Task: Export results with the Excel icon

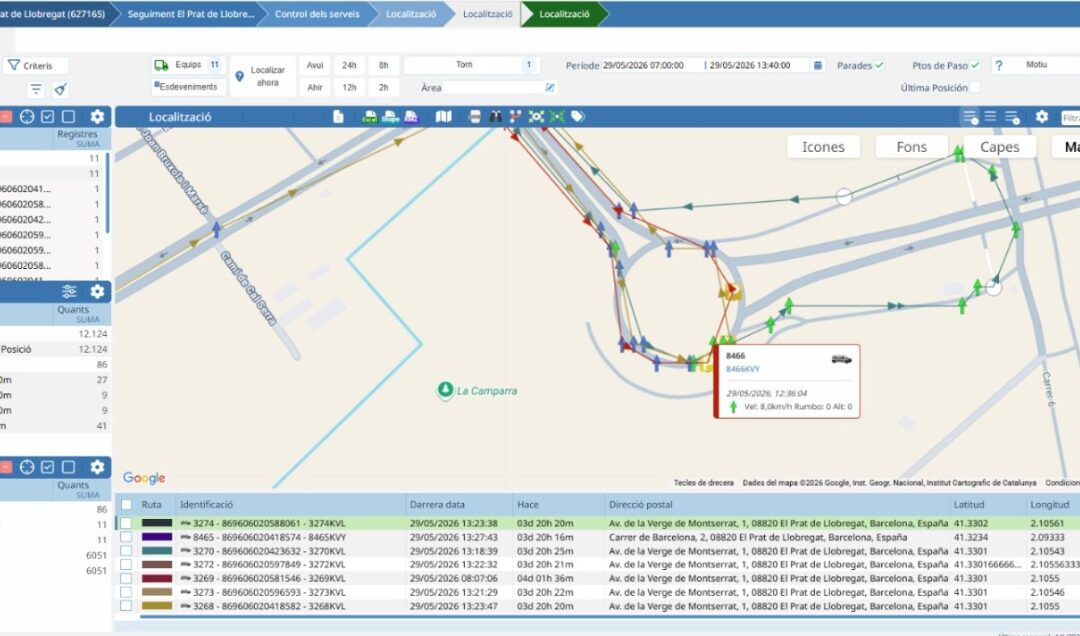Action: [x=370, y=116]
